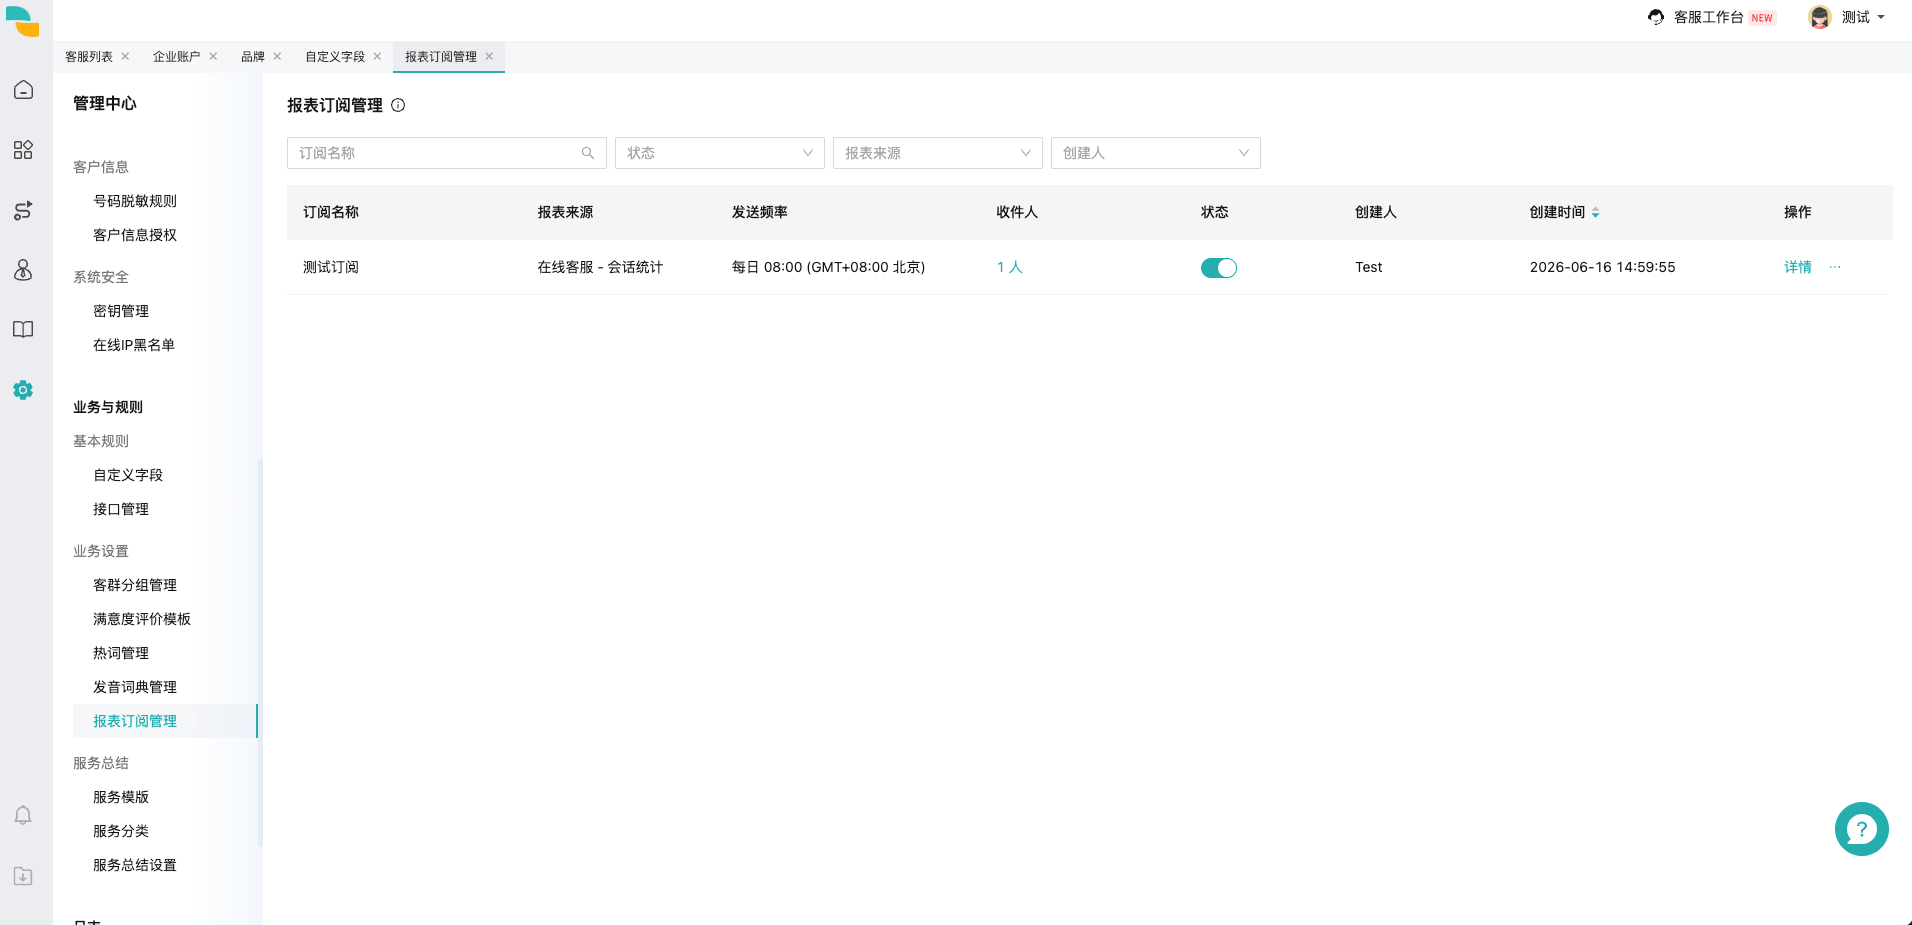The image size is (1912, 925).
Task: Open 号码脱敏规则 in sidebar
Action: 135,201
